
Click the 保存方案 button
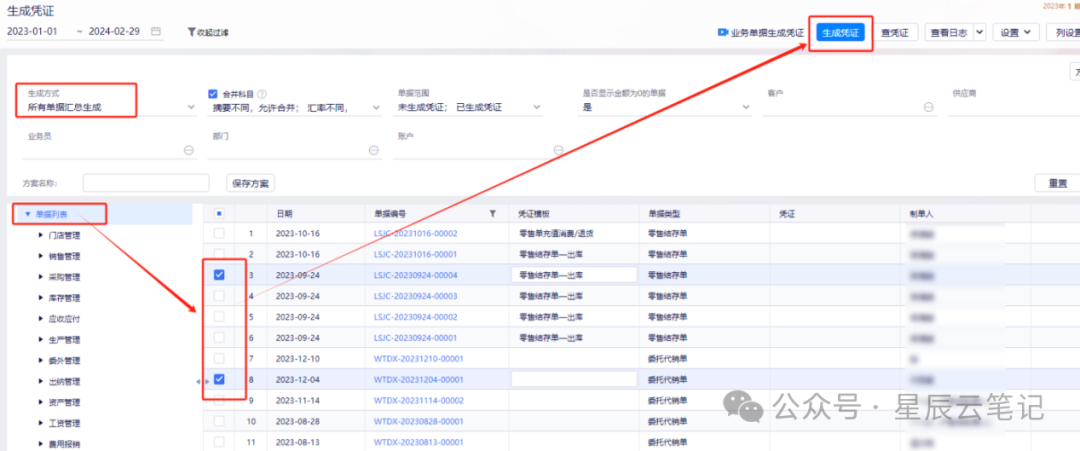pos(250,183)
